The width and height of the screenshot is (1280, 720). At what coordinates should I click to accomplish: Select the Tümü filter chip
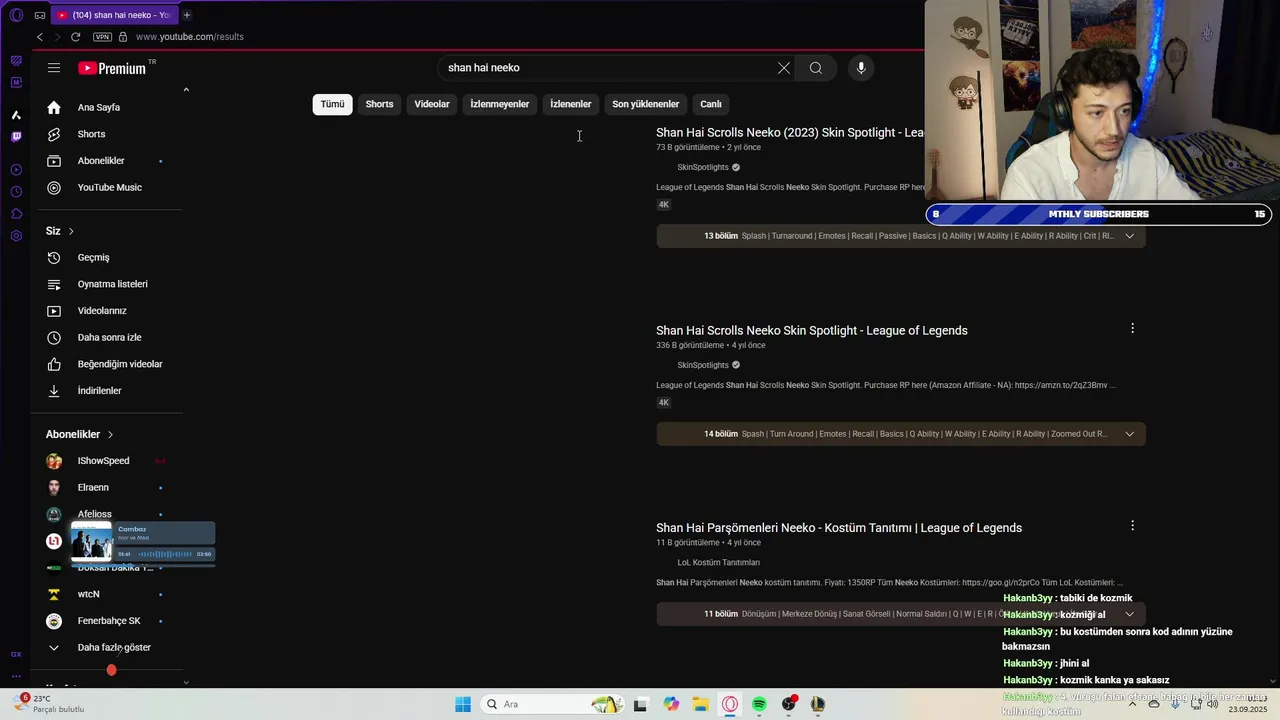pyautogui.click(x=332, y=104)
